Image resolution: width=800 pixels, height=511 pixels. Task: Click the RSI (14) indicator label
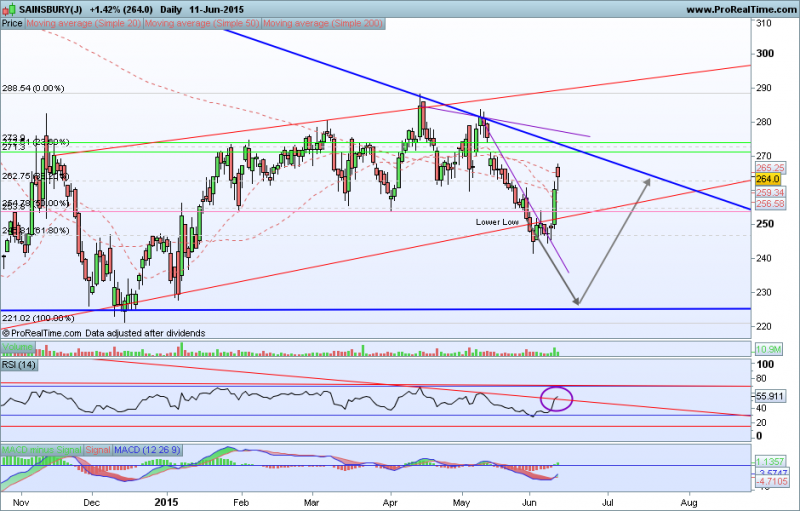(20, 365)
